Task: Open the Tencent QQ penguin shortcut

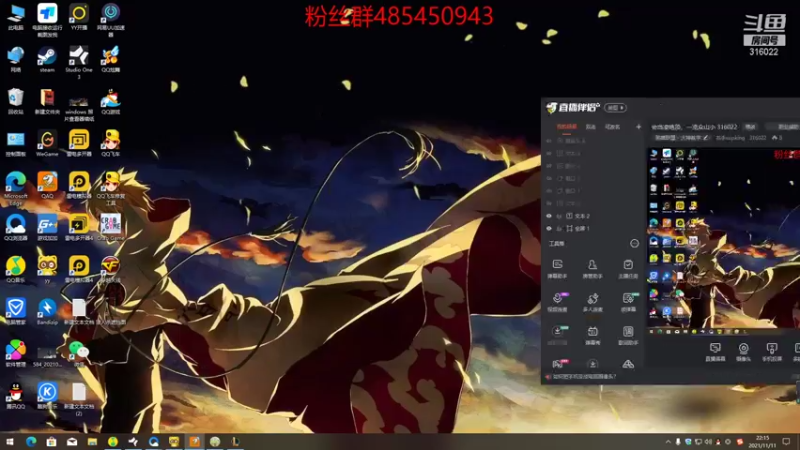Action: [15, 395]
